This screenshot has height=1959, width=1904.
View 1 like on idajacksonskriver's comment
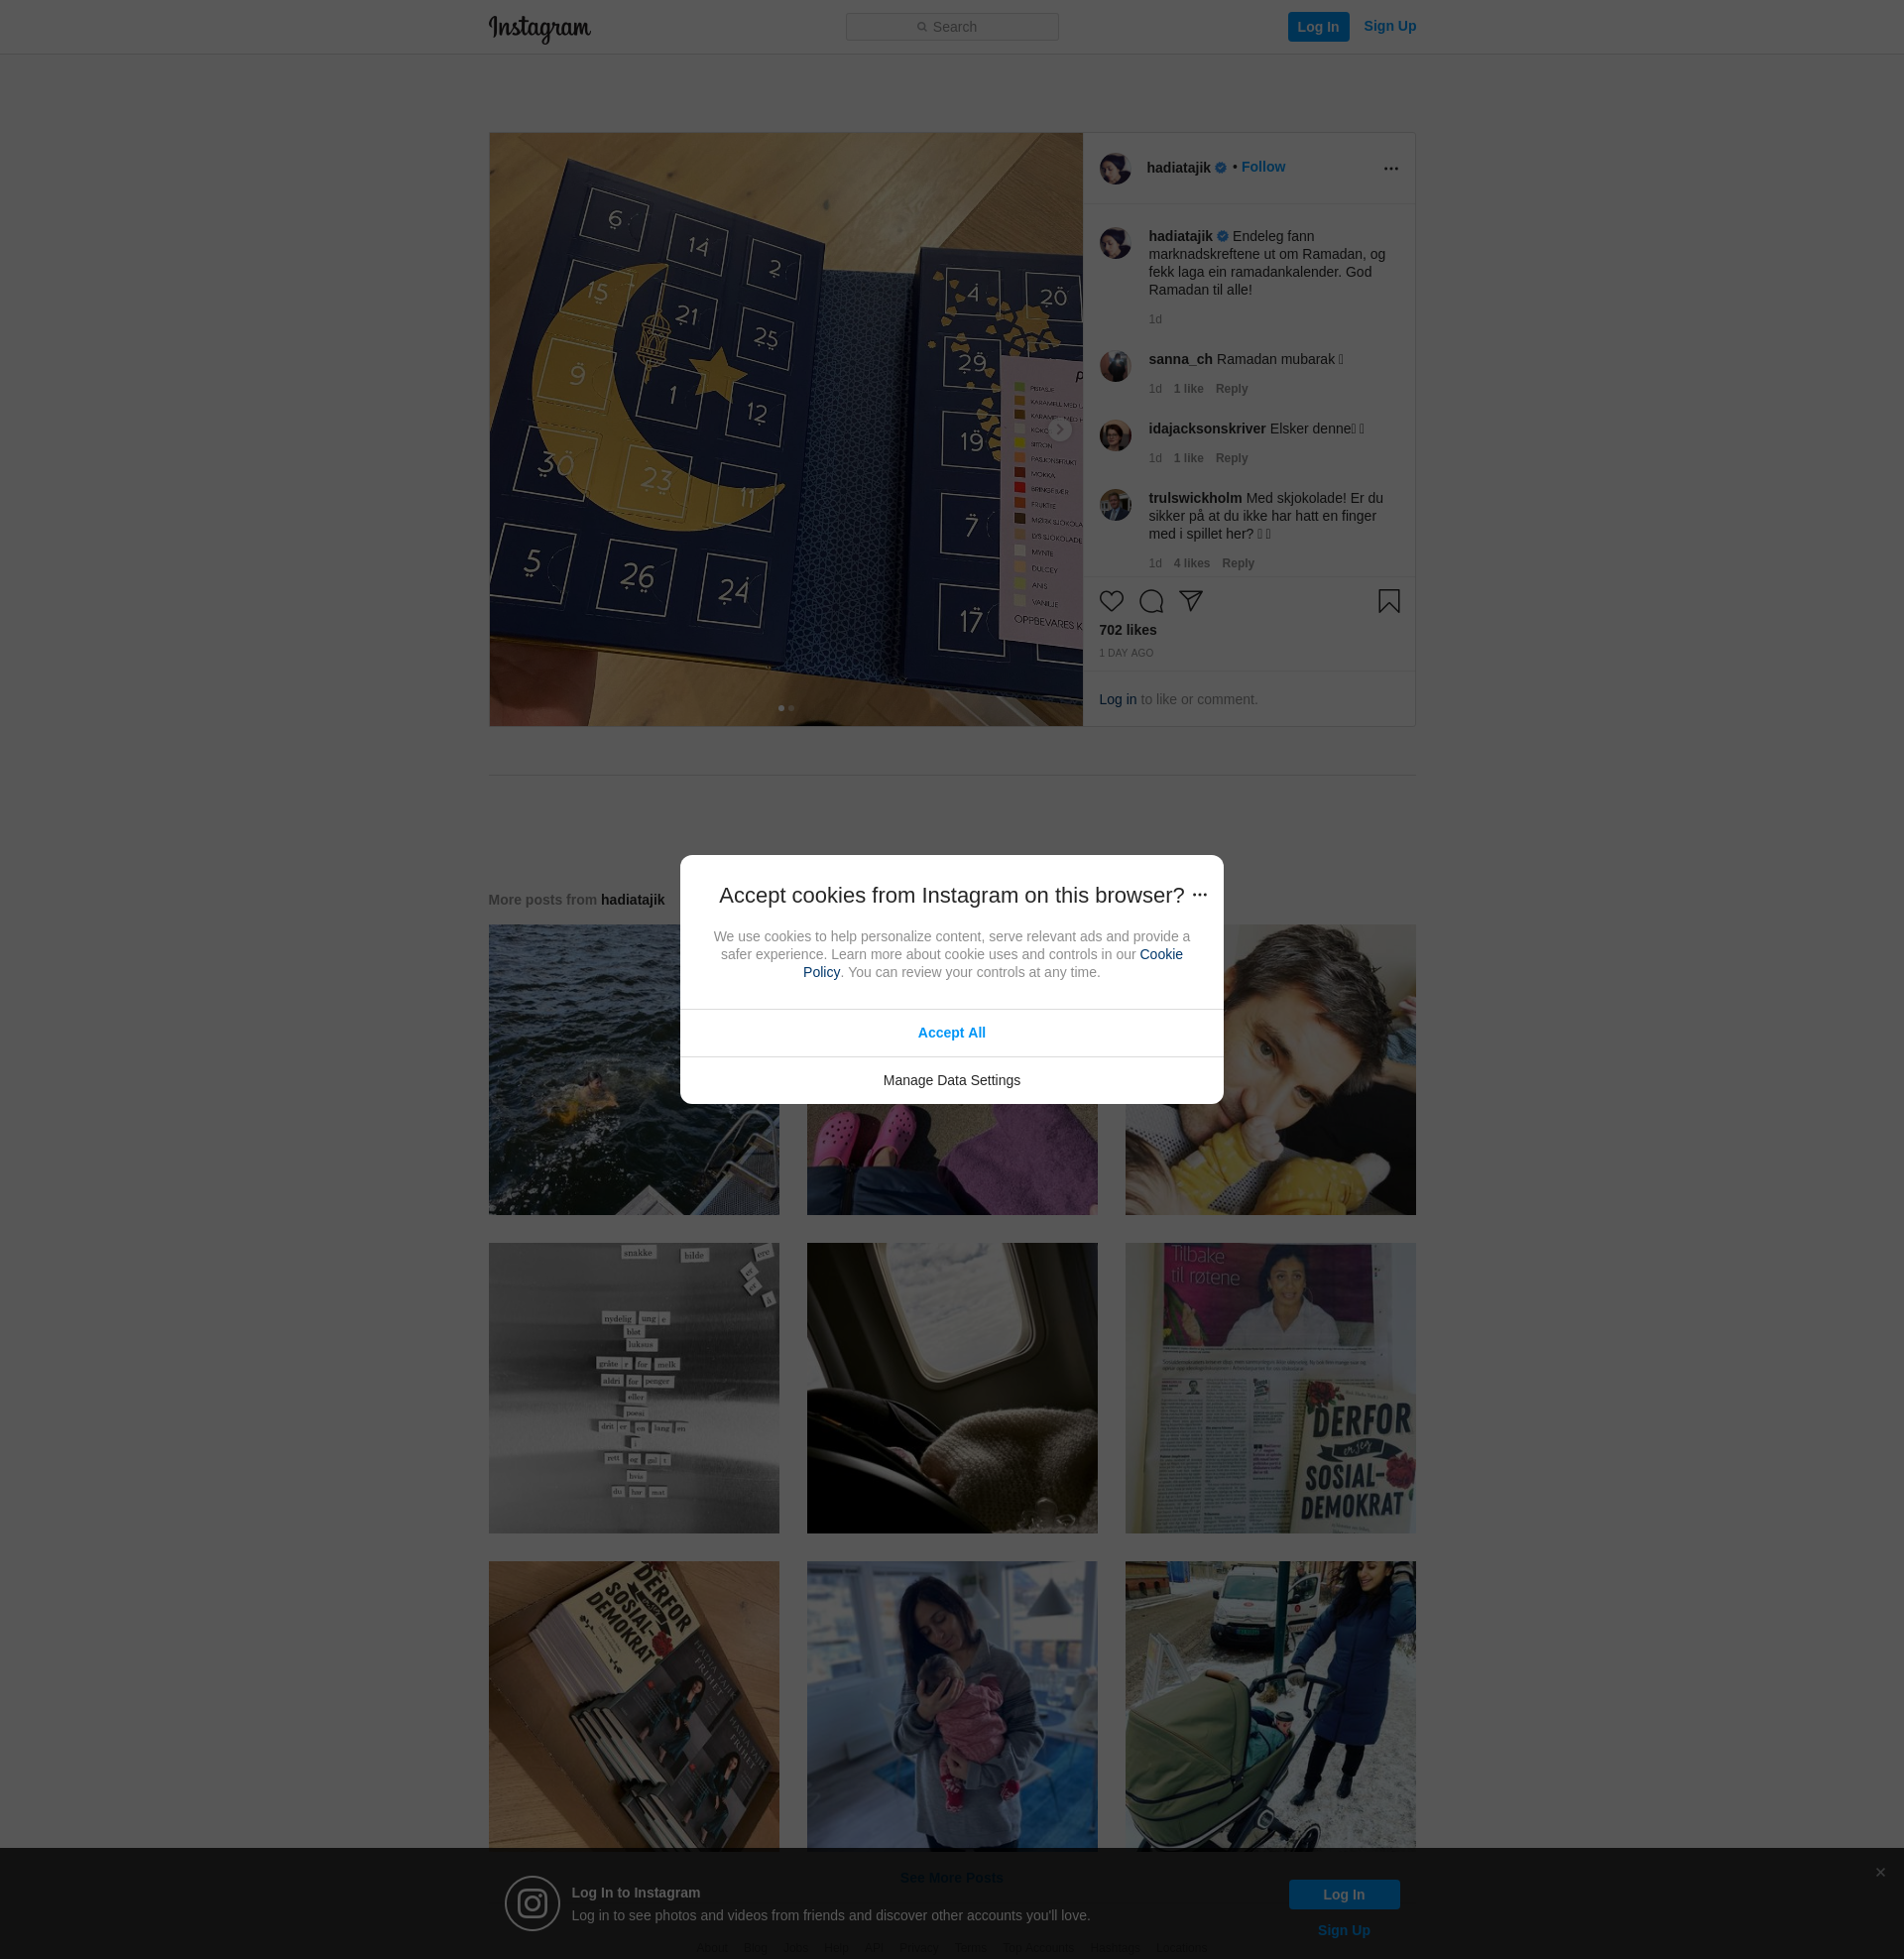1188,458
